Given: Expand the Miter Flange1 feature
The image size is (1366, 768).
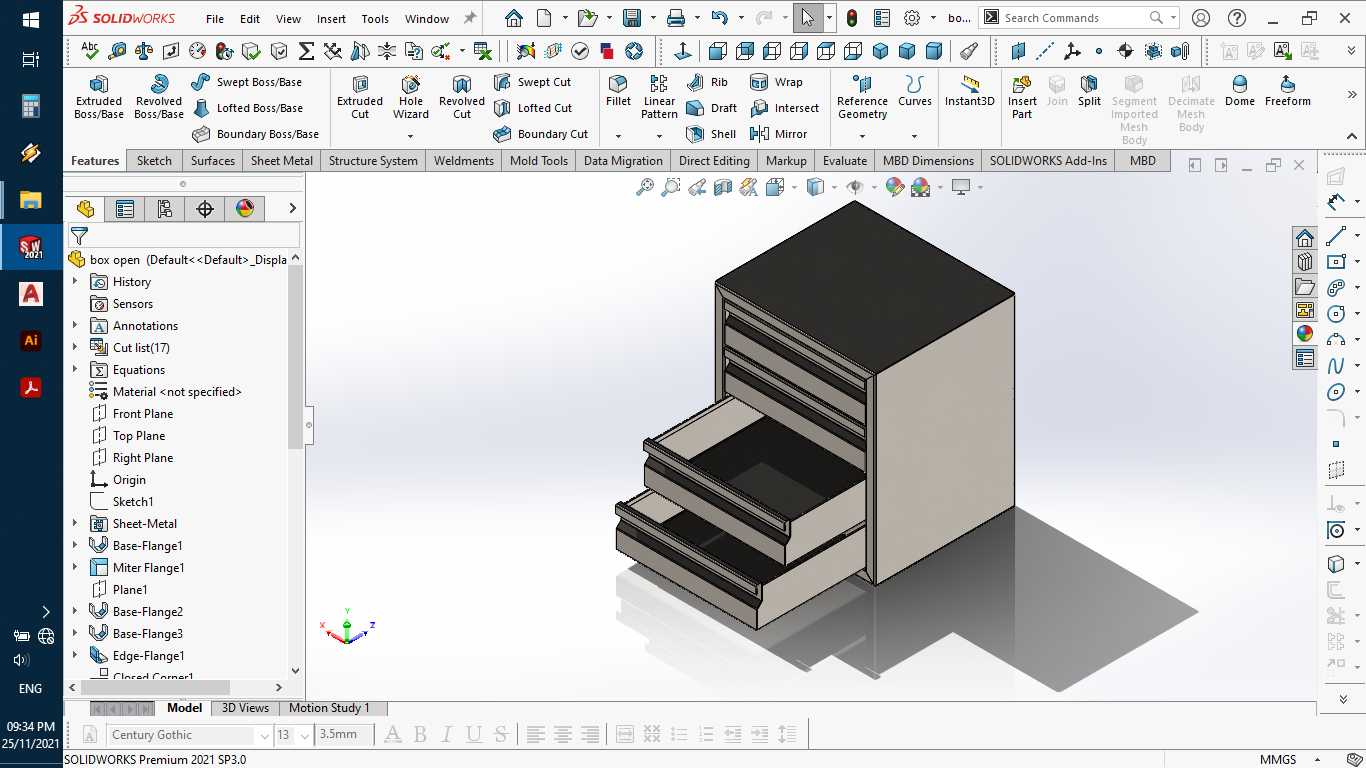Looking at the screenshot, I should [x=75, y=568].
